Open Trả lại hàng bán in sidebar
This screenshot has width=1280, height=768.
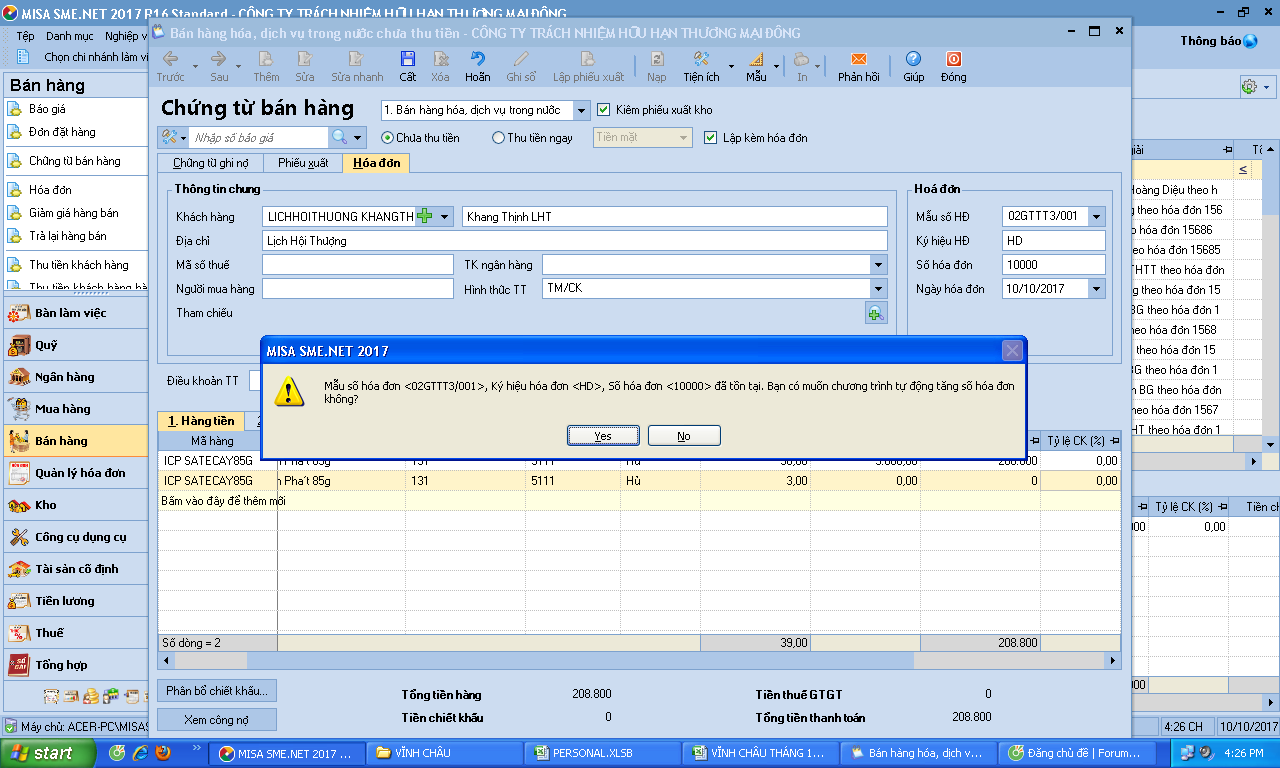click(x=67, y=236)
